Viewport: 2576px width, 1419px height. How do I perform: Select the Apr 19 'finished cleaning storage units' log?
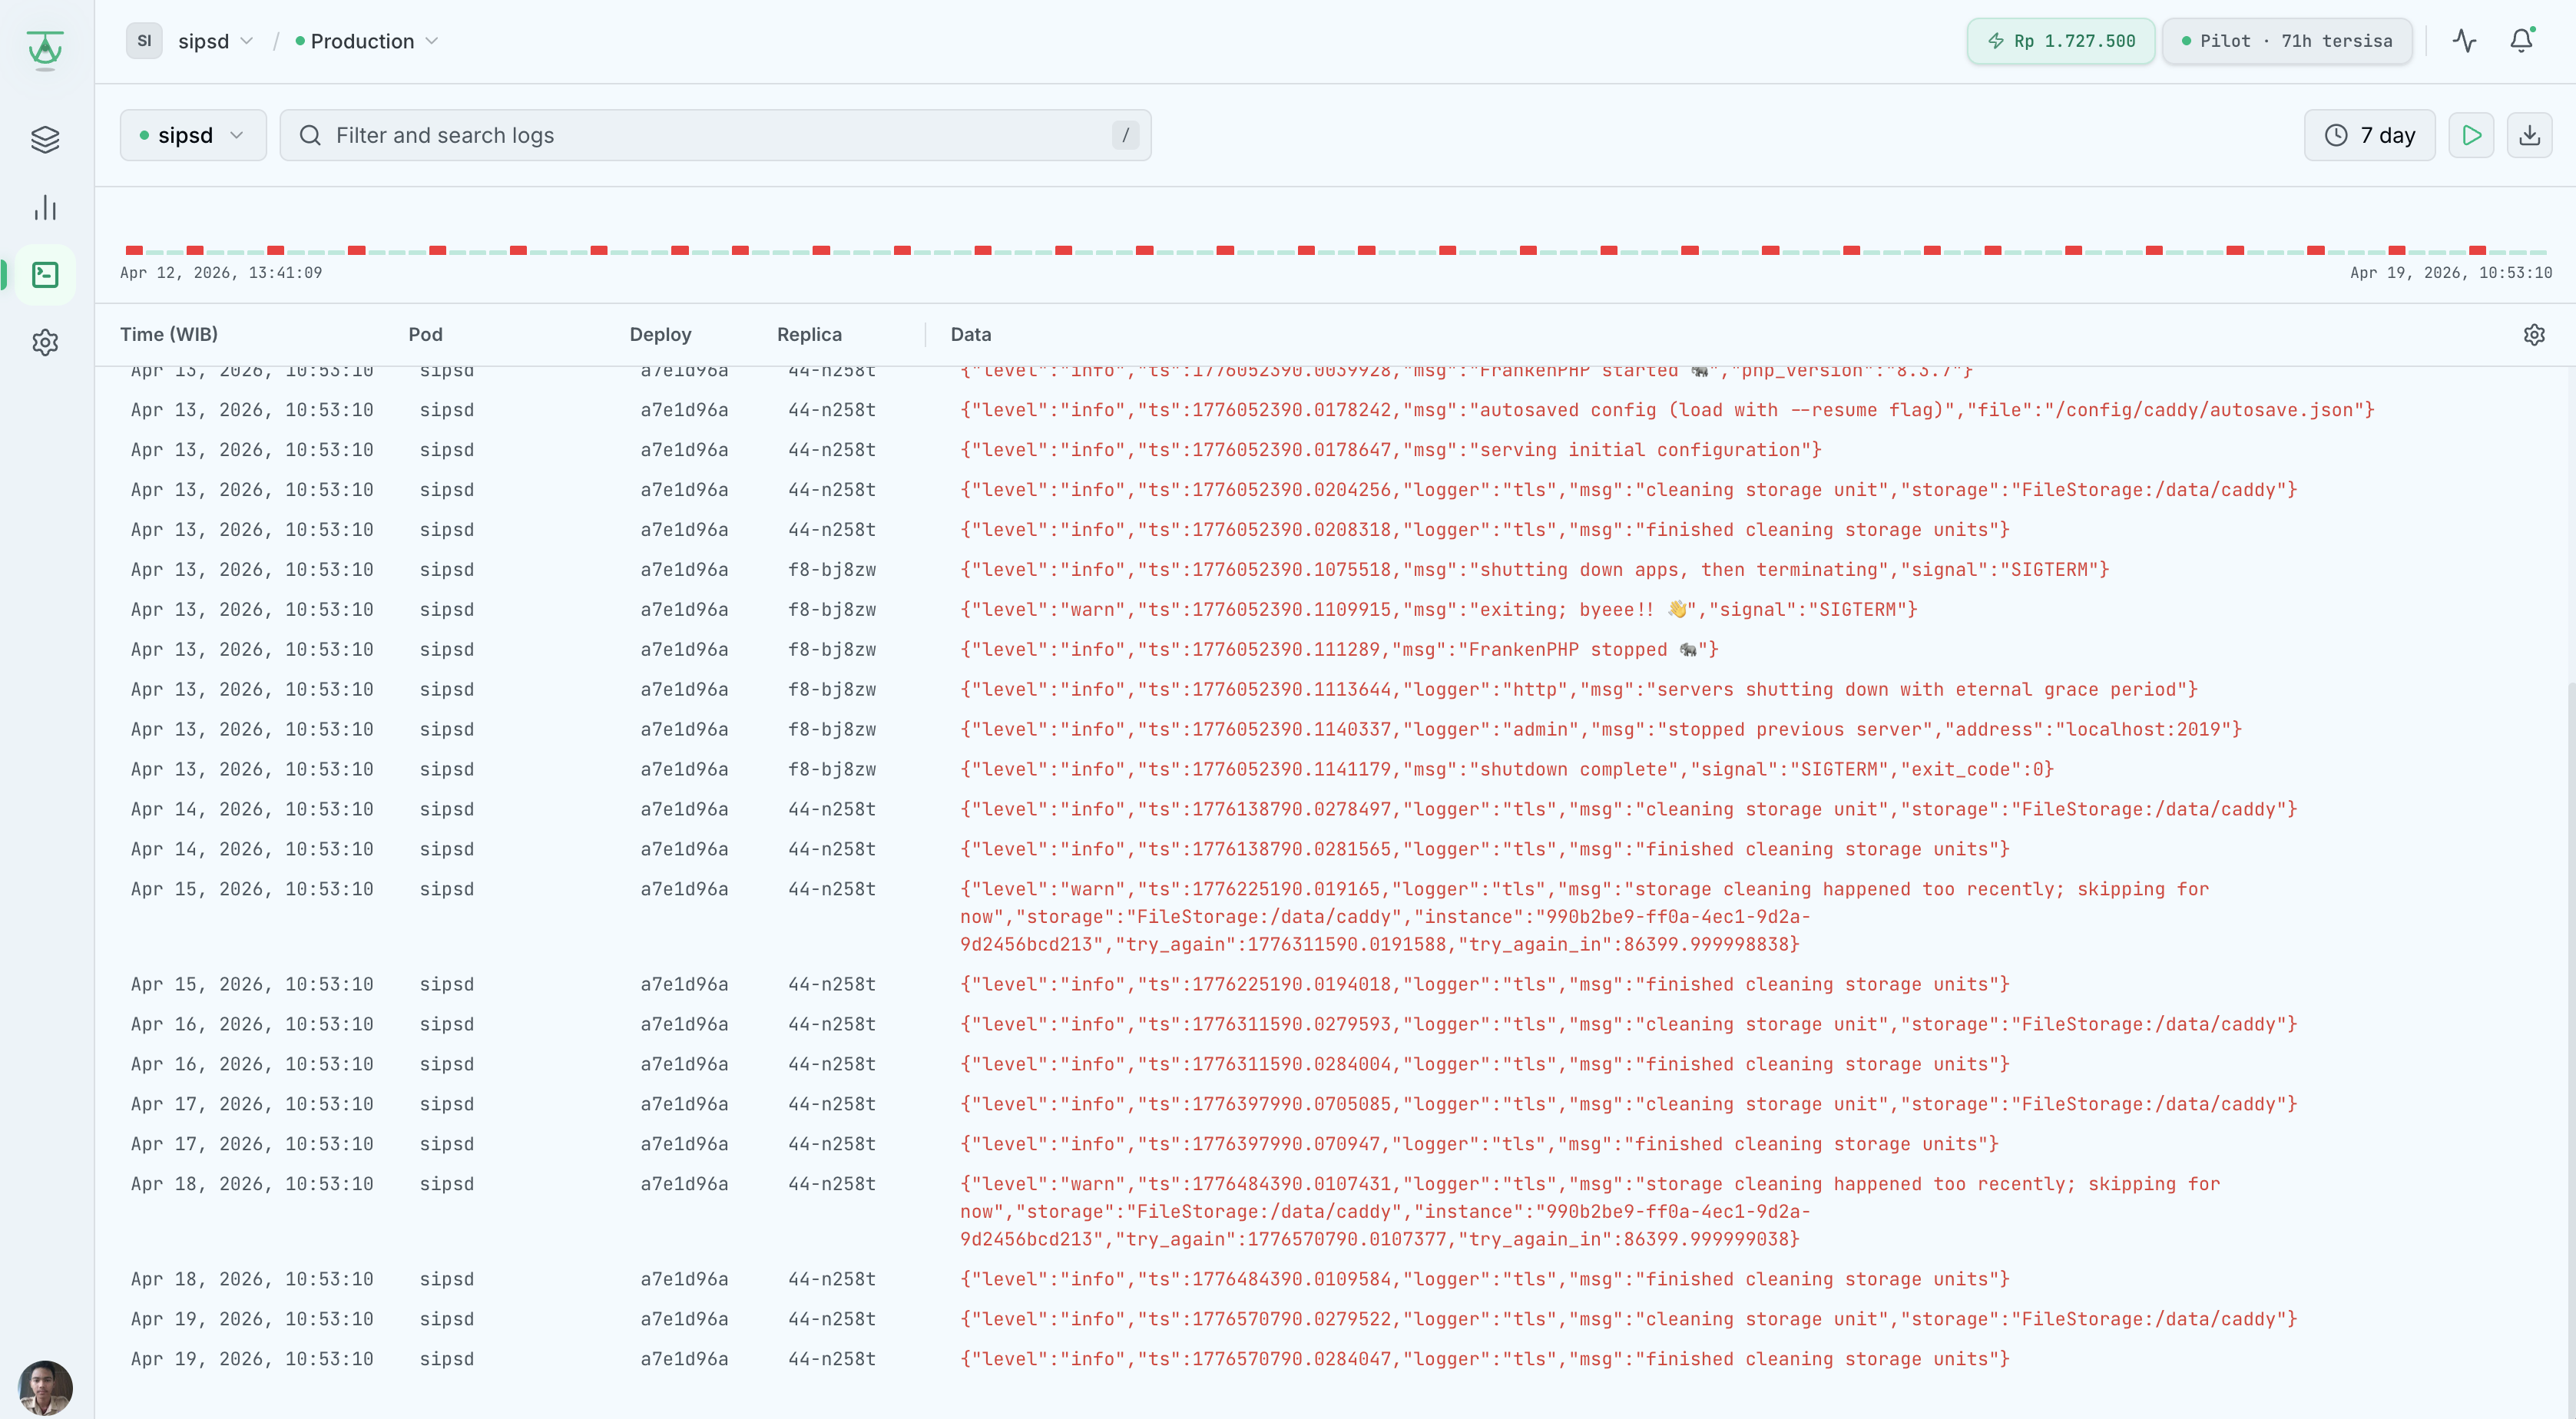click(x=1335, y=1360)
